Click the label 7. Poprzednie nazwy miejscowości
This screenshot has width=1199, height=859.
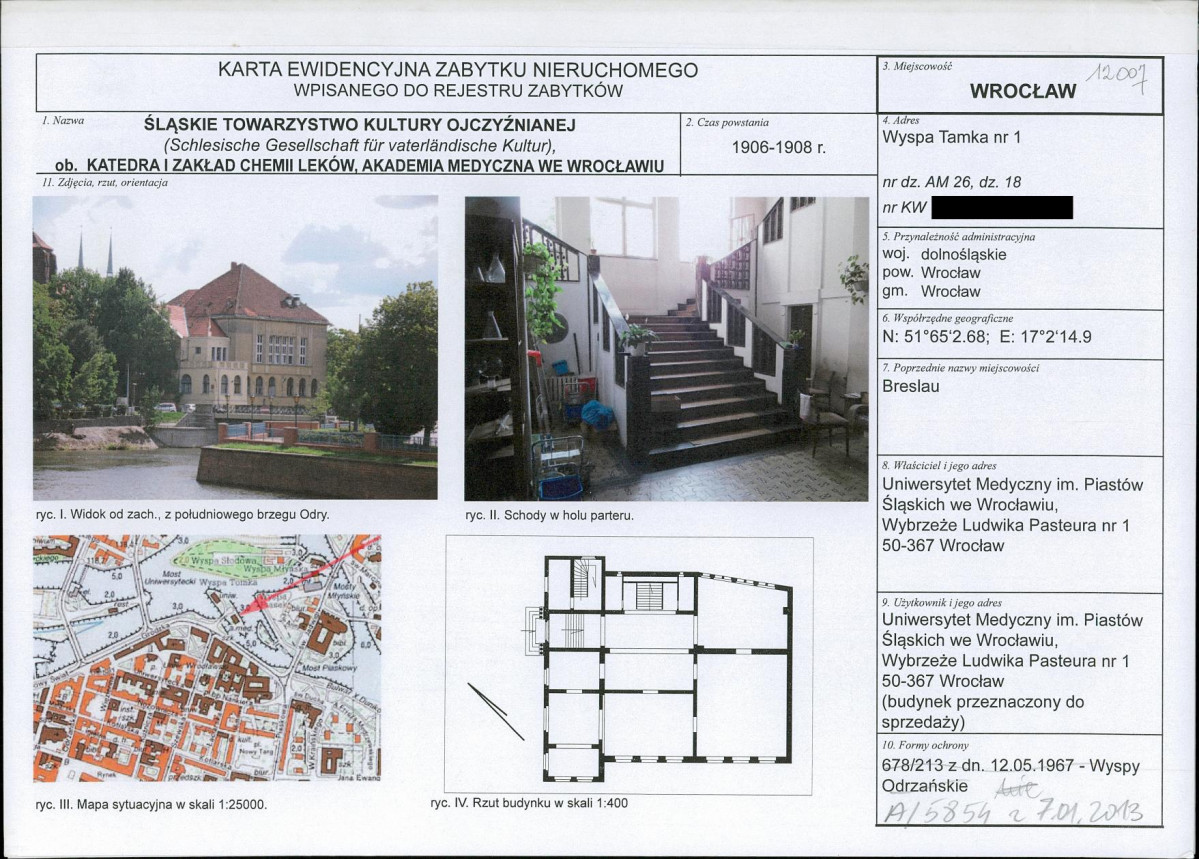tap(960, 368)
